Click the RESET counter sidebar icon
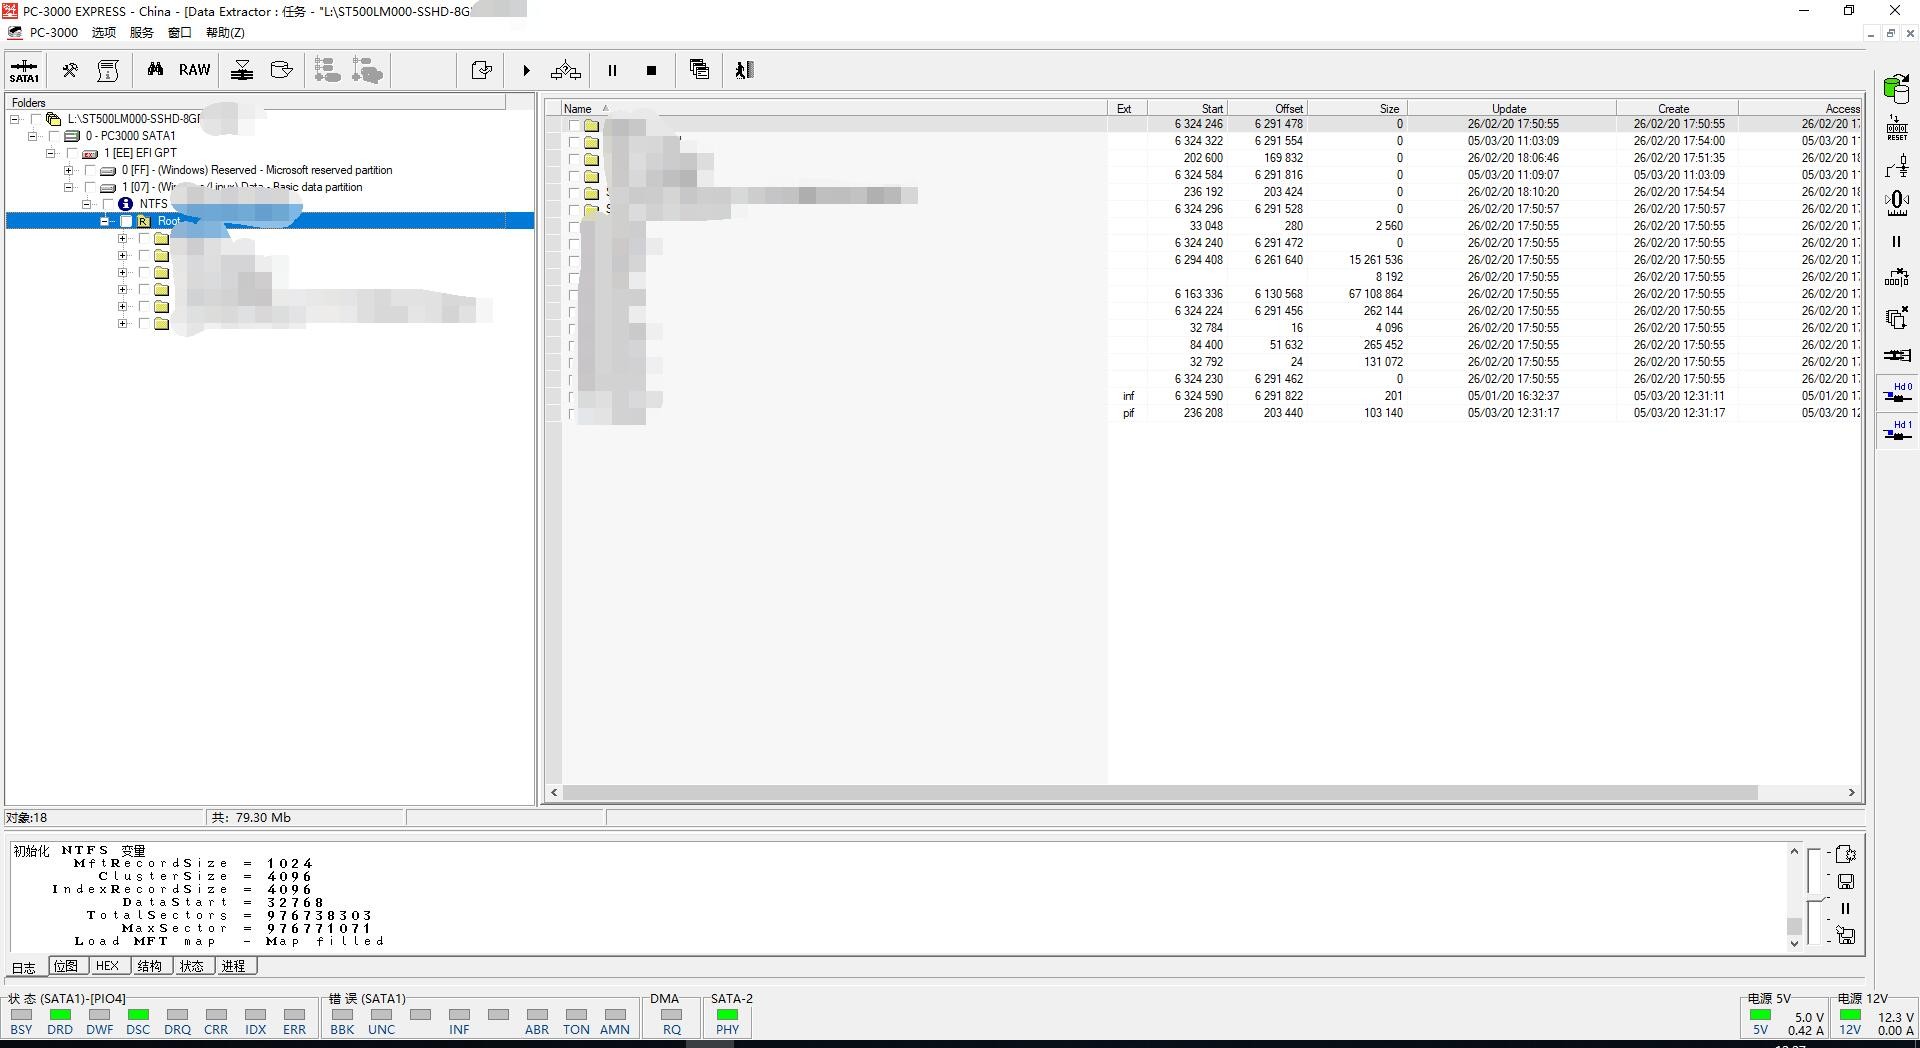Image resolution: width=1920 pixels, height=1048 pixels. pyautogui.click(x=1897, y=127)
